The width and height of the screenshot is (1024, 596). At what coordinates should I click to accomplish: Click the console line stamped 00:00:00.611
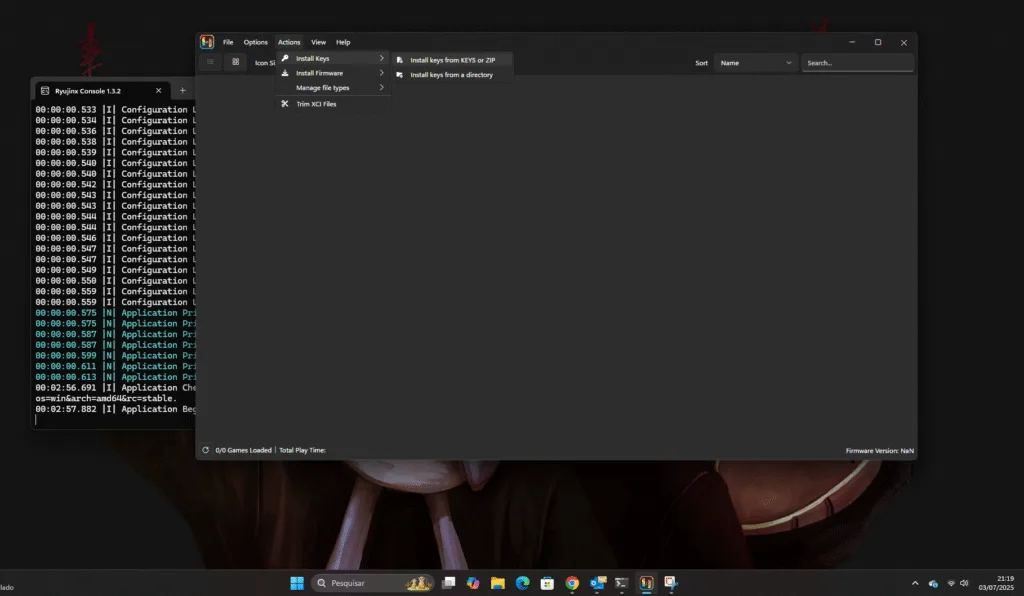pyautogui.click(x=116, y=366)
